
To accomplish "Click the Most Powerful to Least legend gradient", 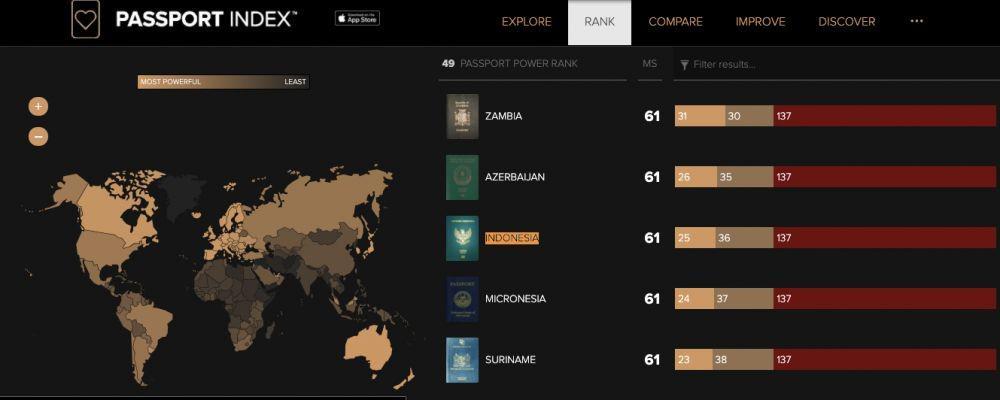I will point(224,82).
